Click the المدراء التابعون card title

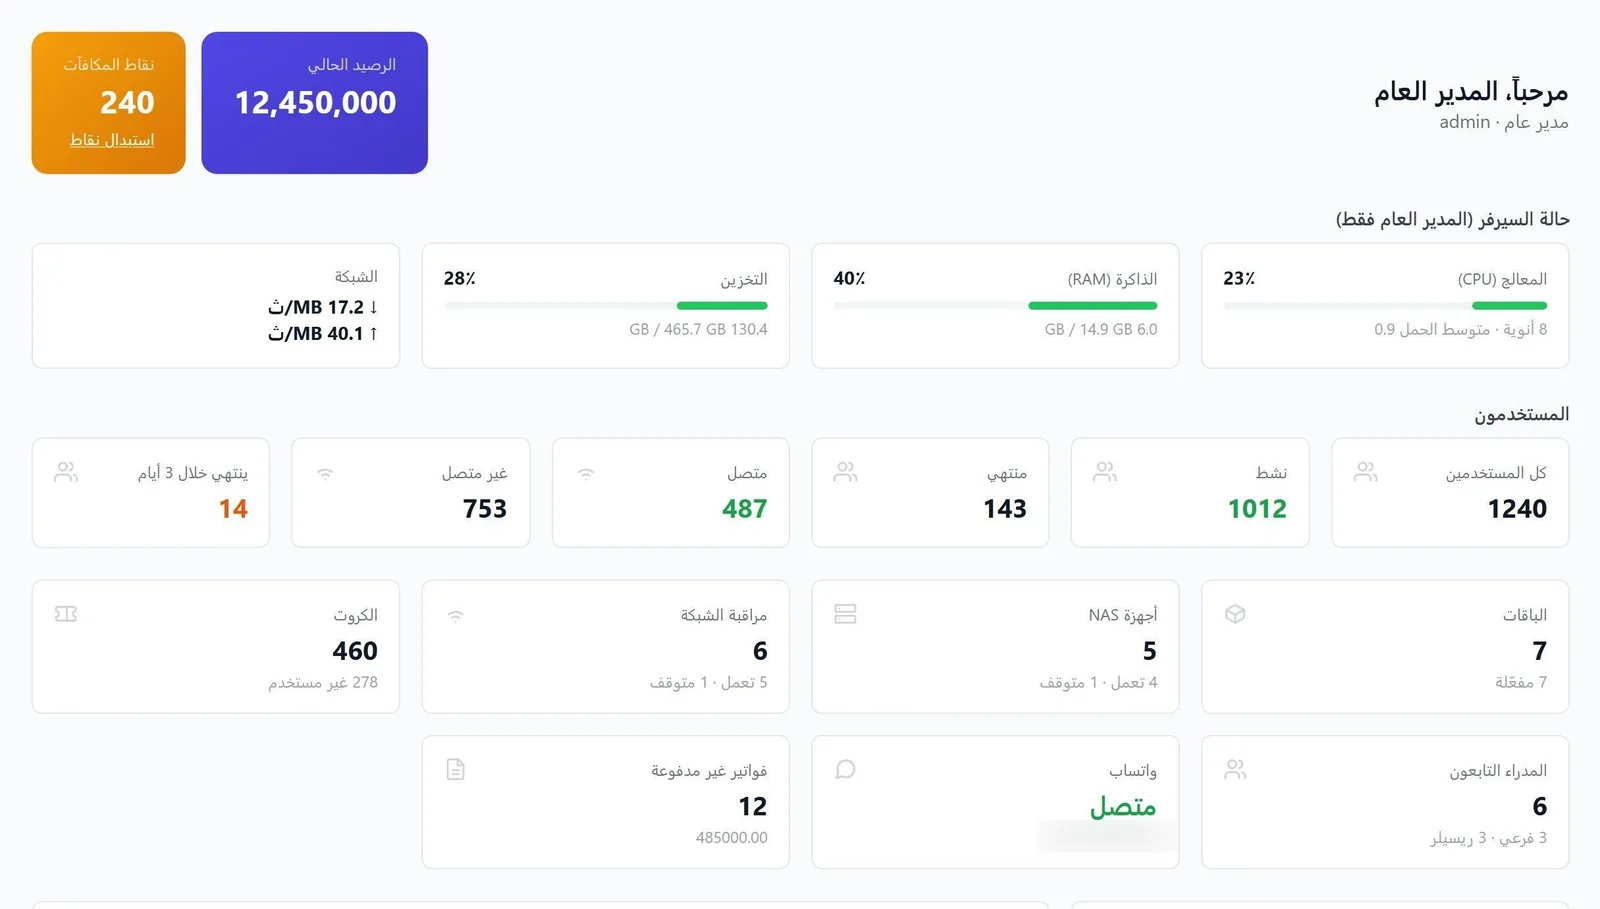tap(1498, 771)
